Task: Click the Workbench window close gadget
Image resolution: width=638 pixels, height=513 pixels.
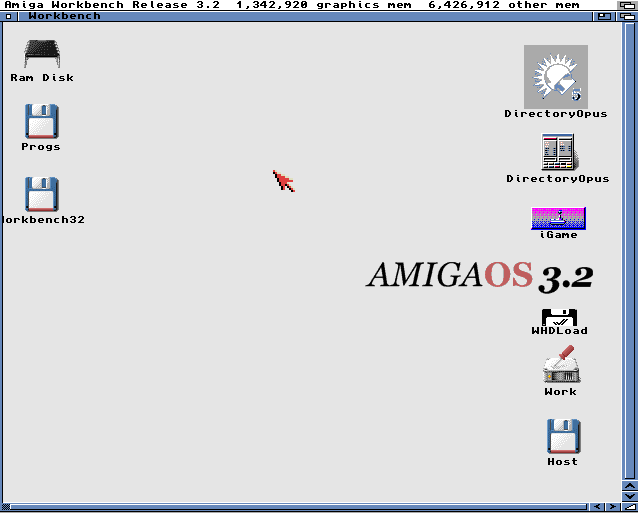Action: (x=9, y=17)
